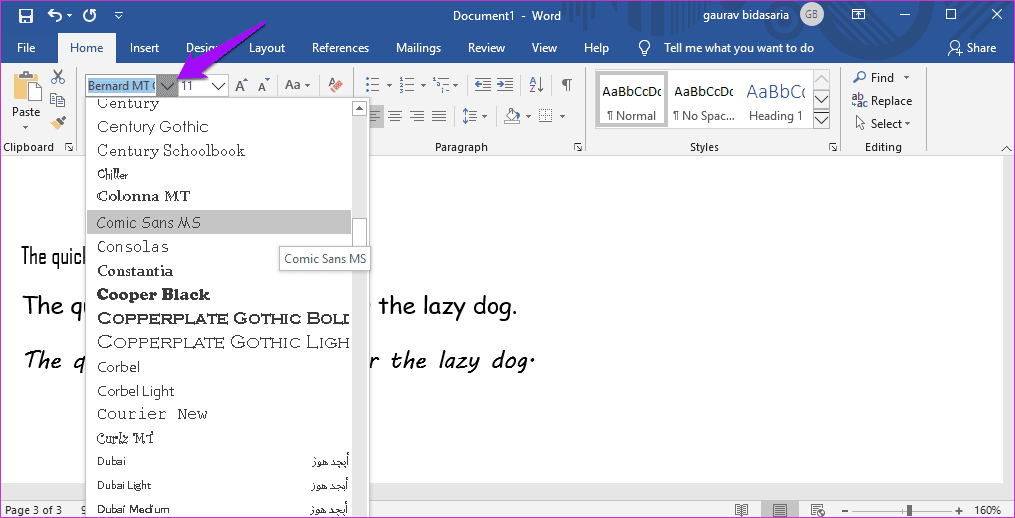Toggle show paragraph marks
The image size is (1015, 518).
click(566, 85)
